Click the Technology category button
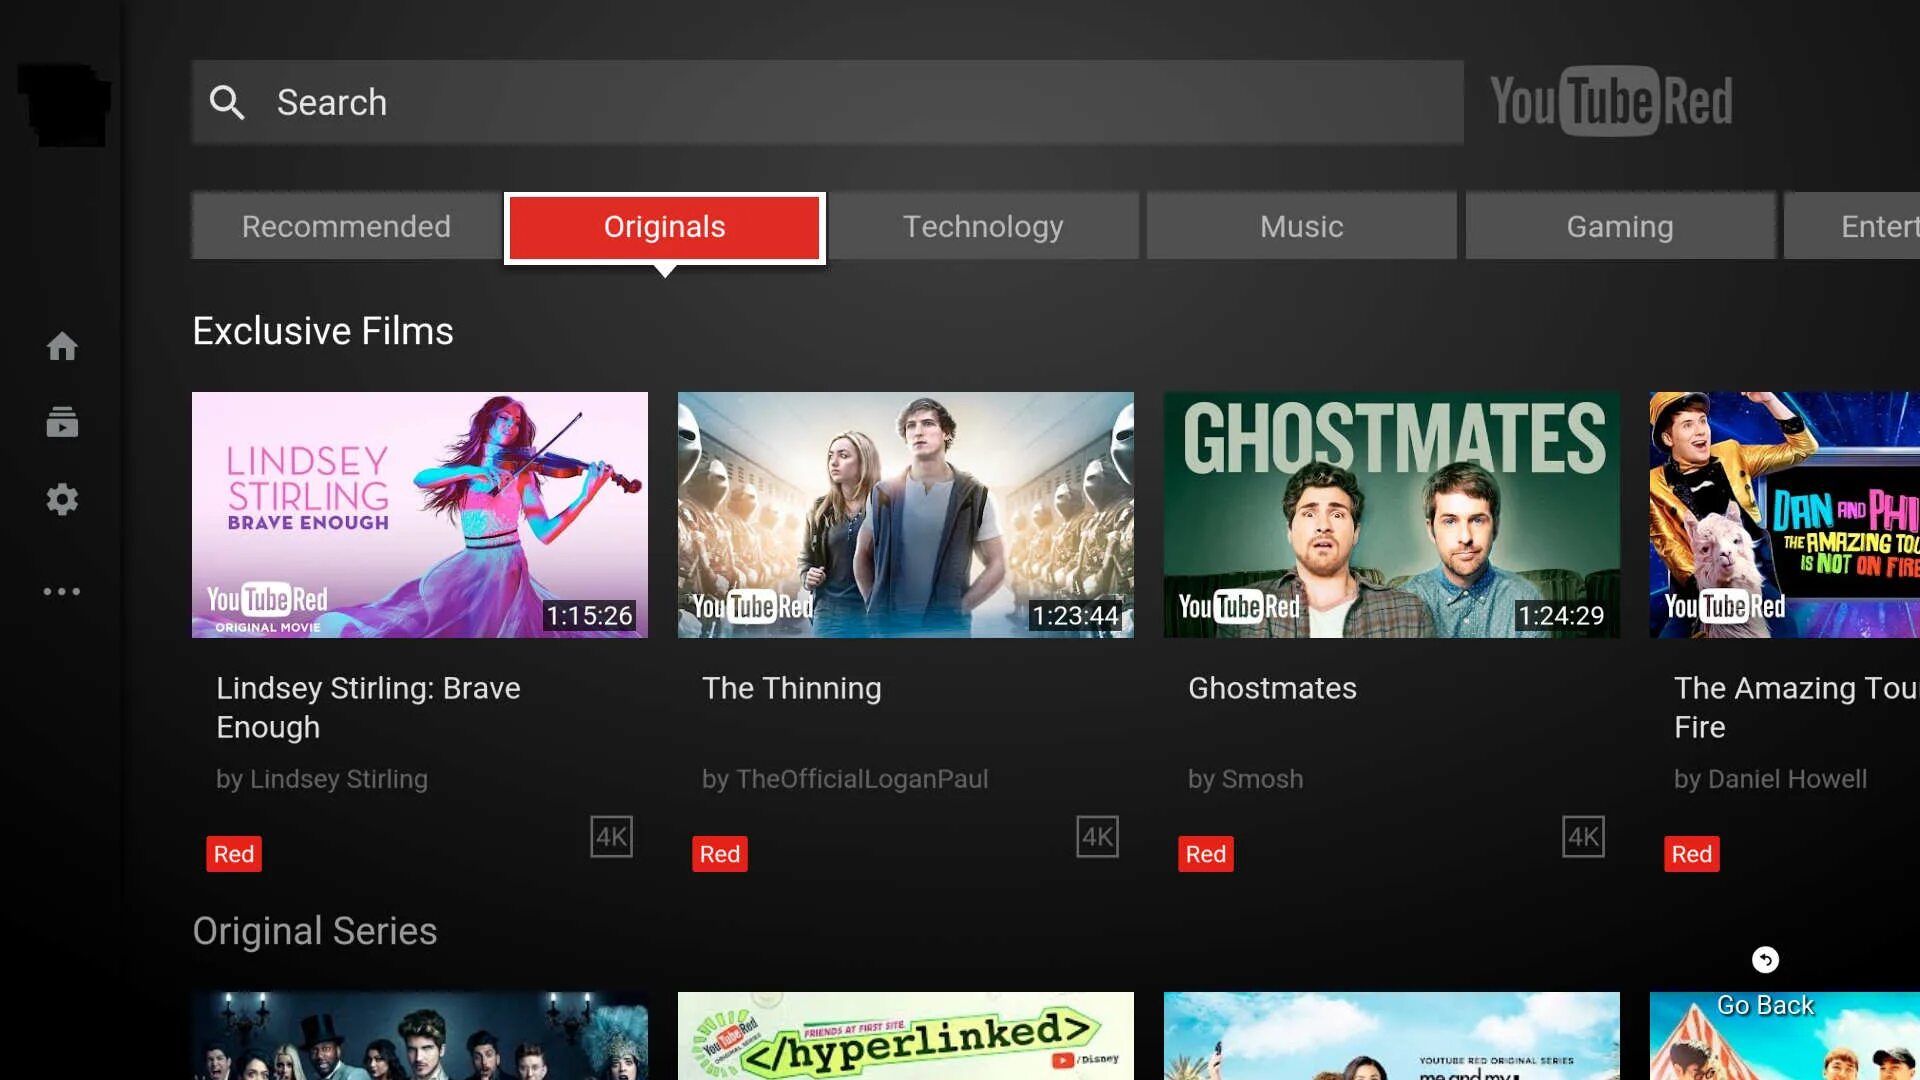 982,227
